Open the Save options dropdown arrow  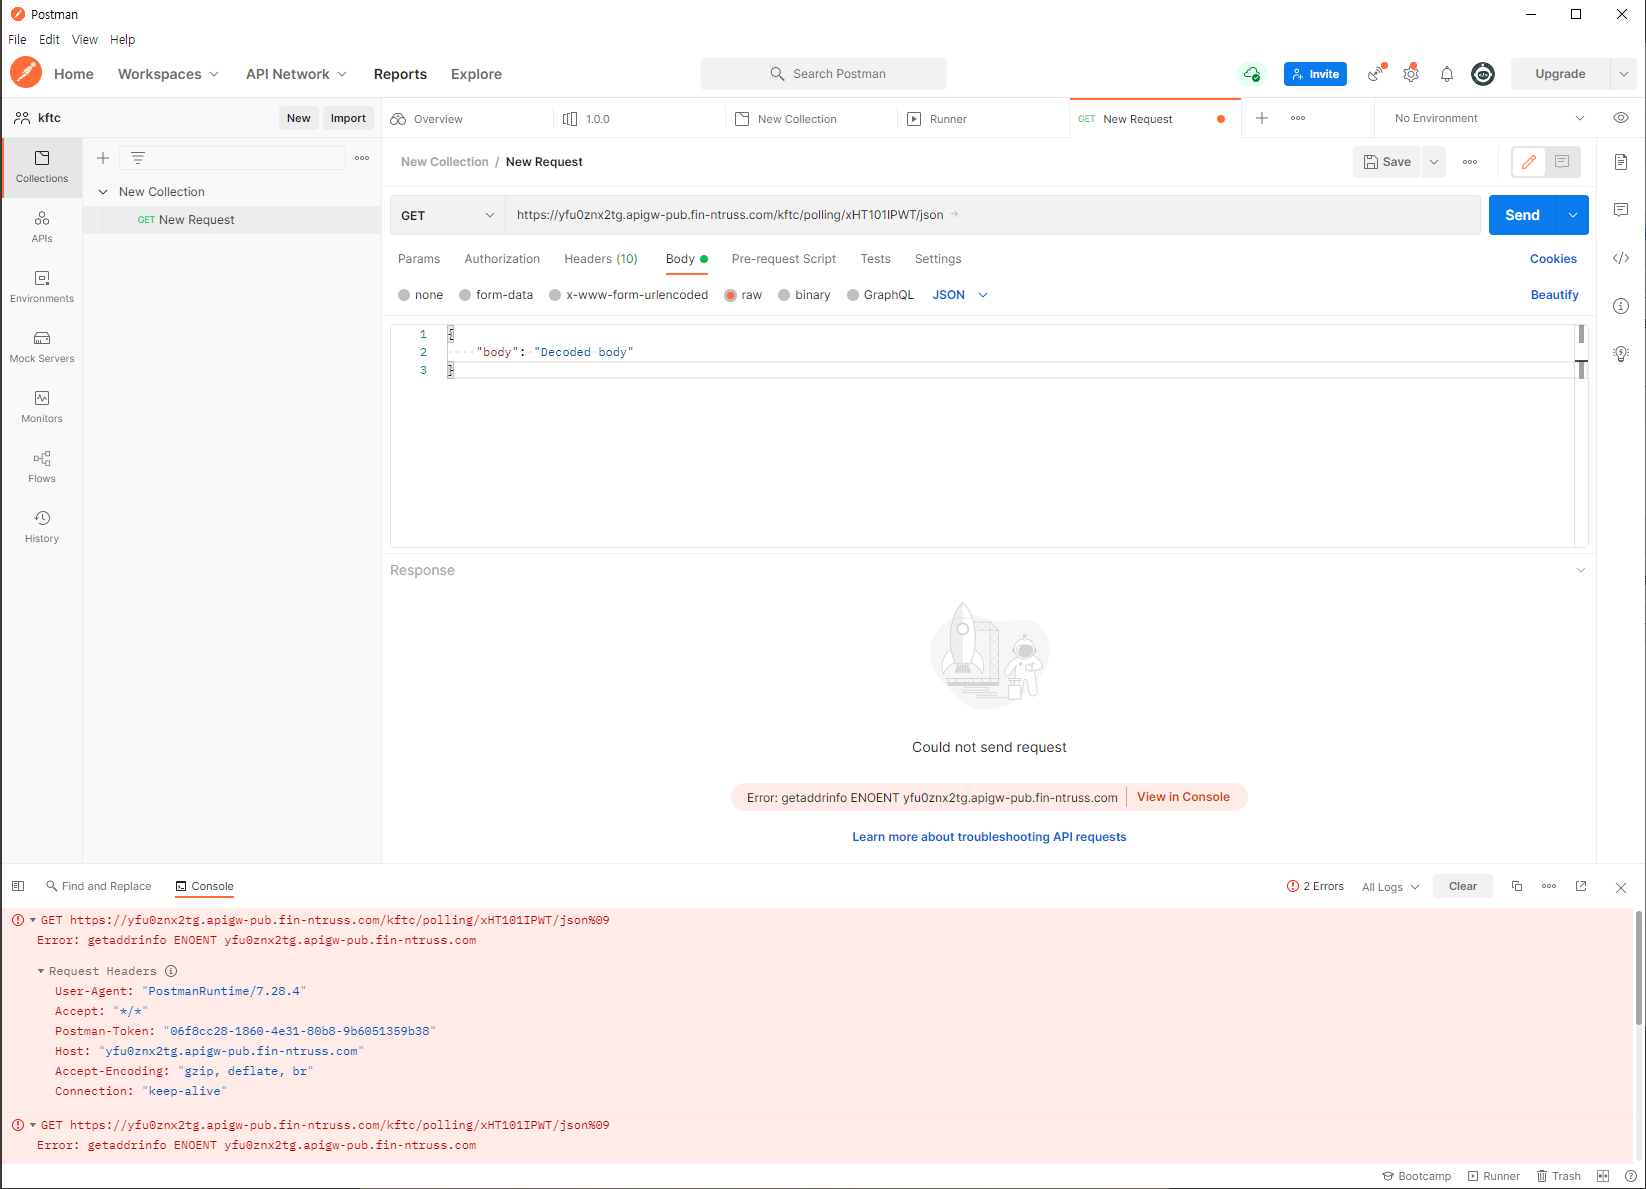coord(1433,162)
